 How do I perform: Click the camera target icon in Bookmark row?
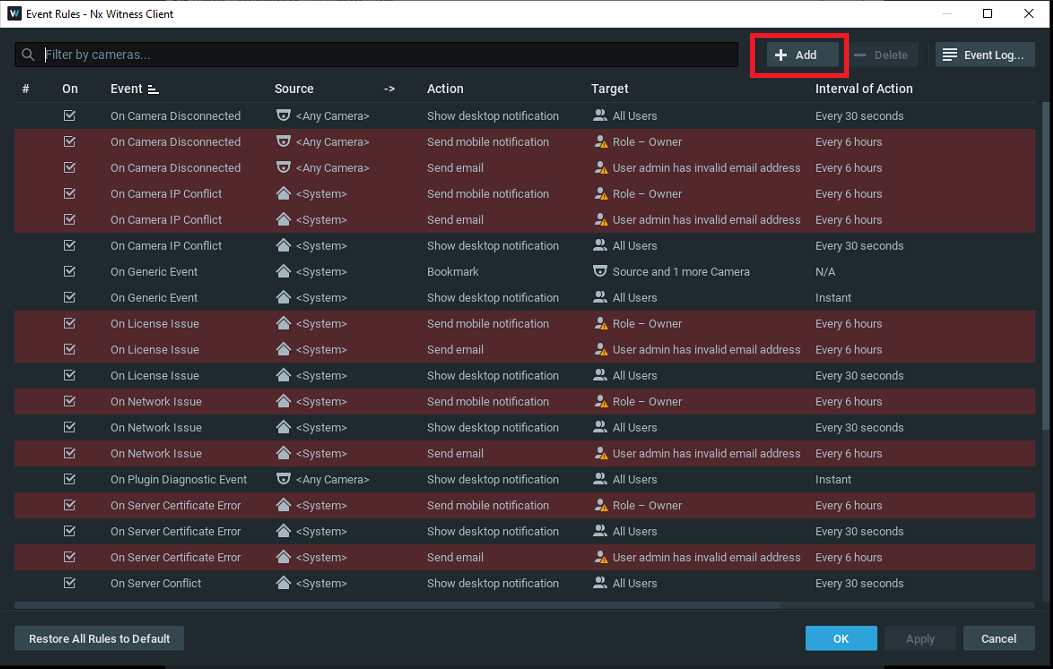pos(600,272)
